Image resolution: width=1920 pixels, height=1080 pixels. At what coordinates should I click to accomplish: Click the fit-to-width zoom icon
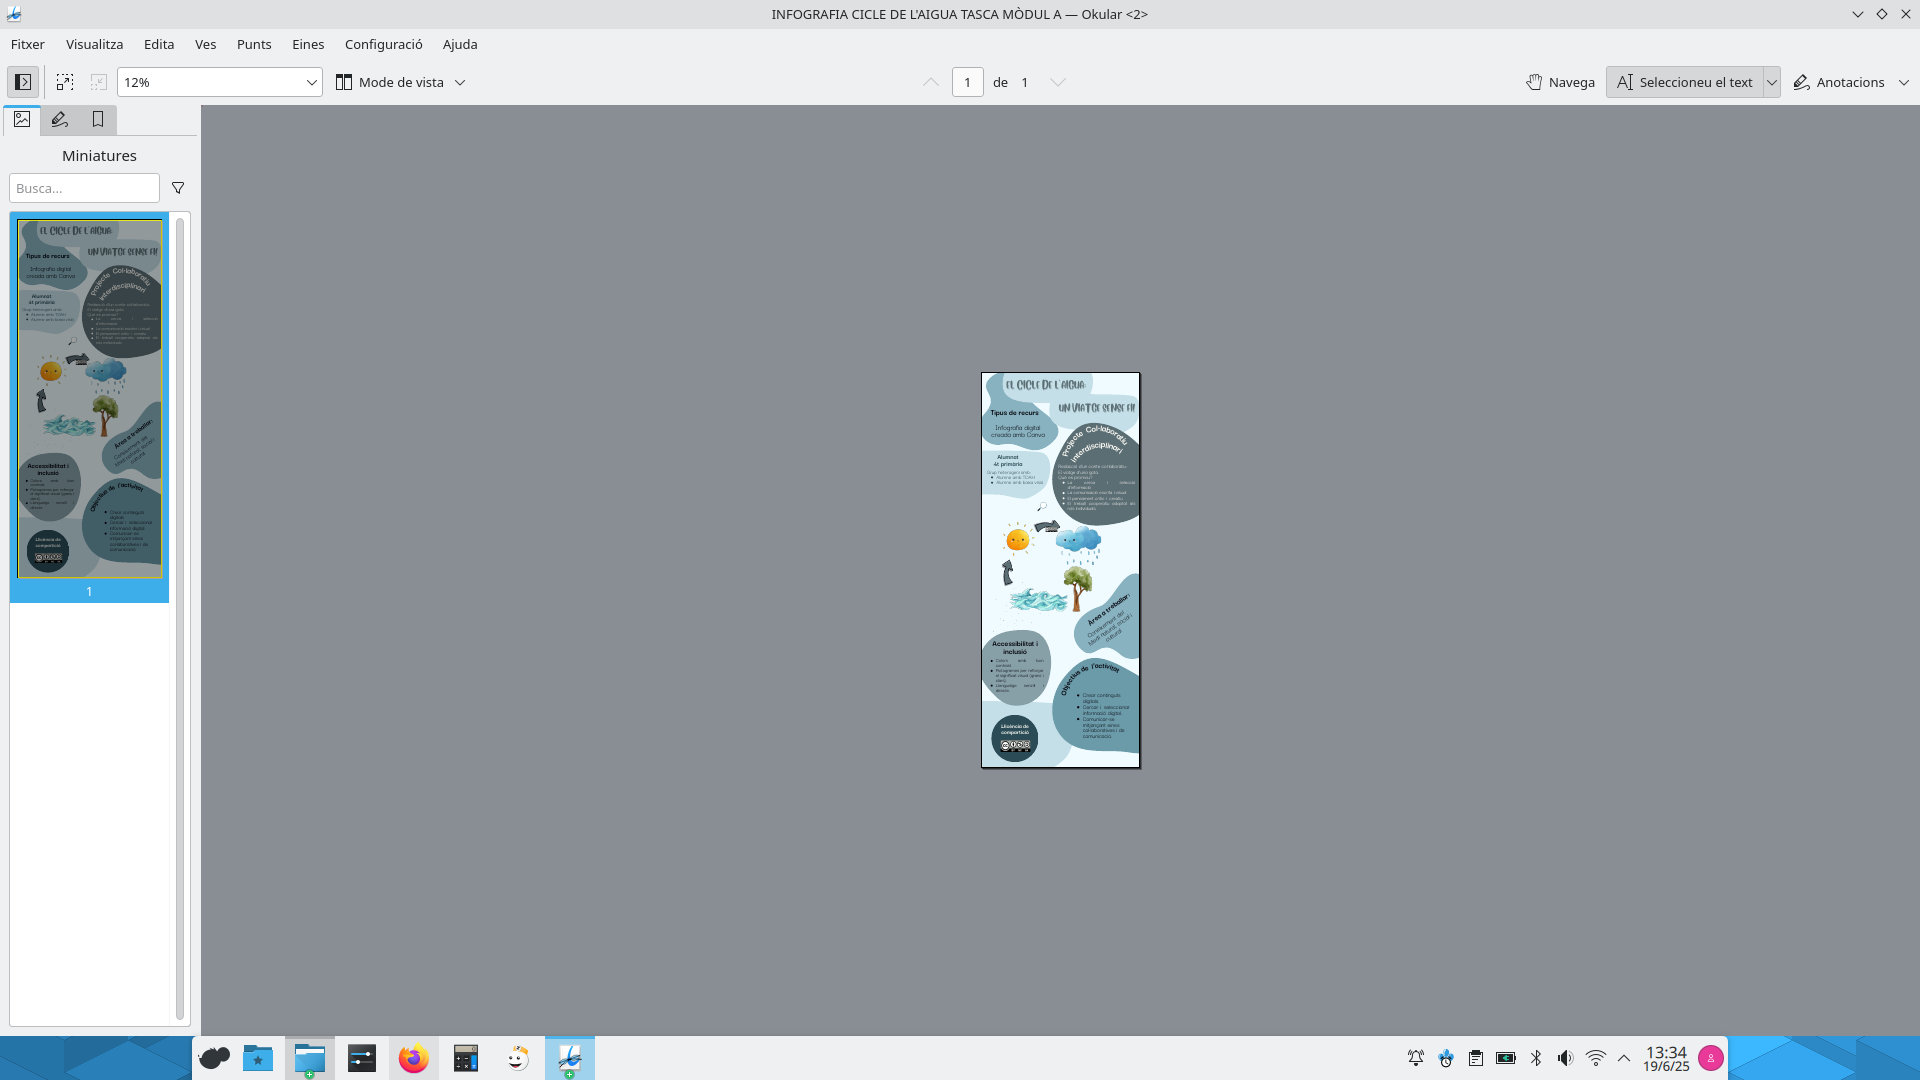(x=65, y=82)
